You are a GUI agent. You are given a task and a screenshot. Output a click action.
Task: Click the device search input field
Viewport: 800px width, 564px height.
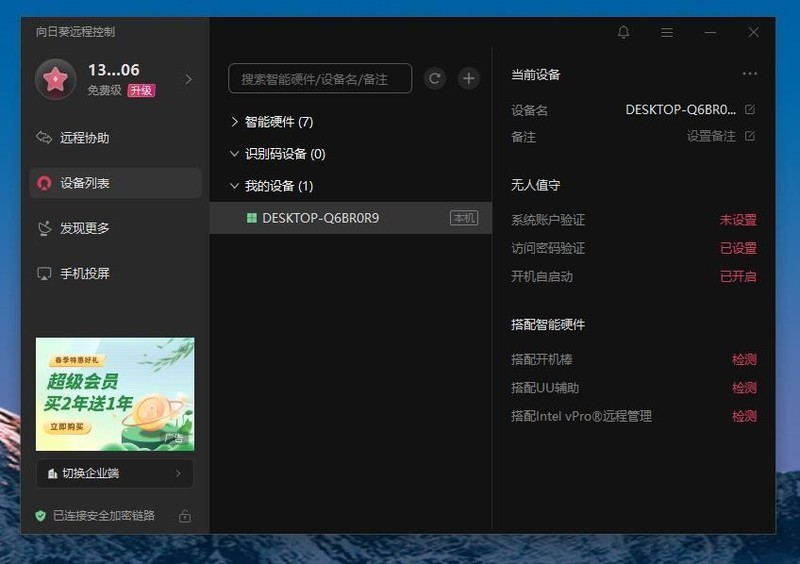[x=320, y=79]
